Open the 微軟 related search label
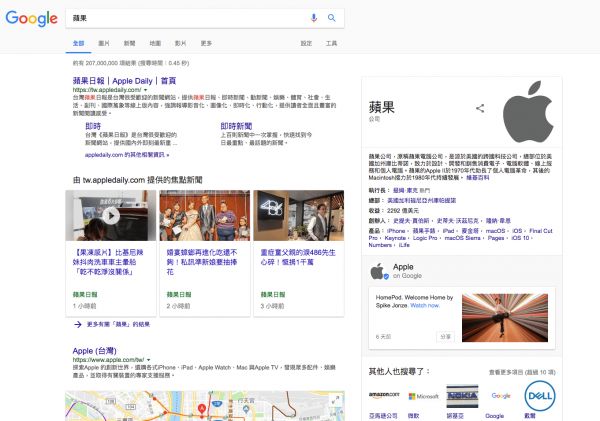The image size is (600, 421). (414, 416)
